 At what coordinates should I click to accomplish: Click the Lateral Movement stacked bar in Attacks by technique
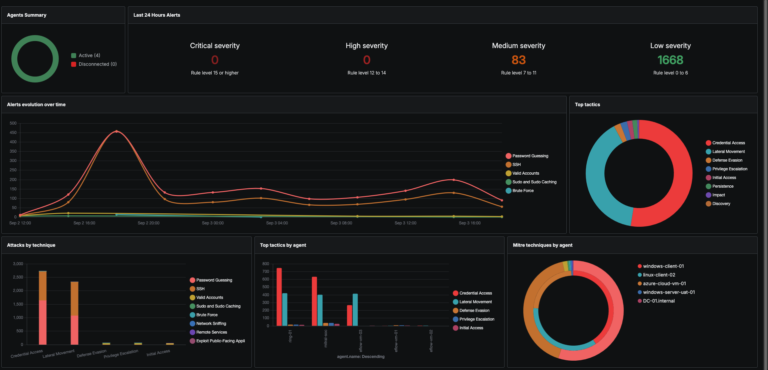pyautogui.click(x=74, y=313)
